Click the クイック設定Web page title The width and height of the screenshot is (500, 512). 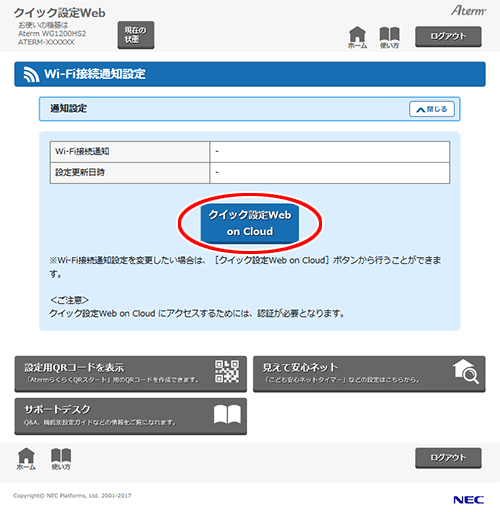pos(60,13)
